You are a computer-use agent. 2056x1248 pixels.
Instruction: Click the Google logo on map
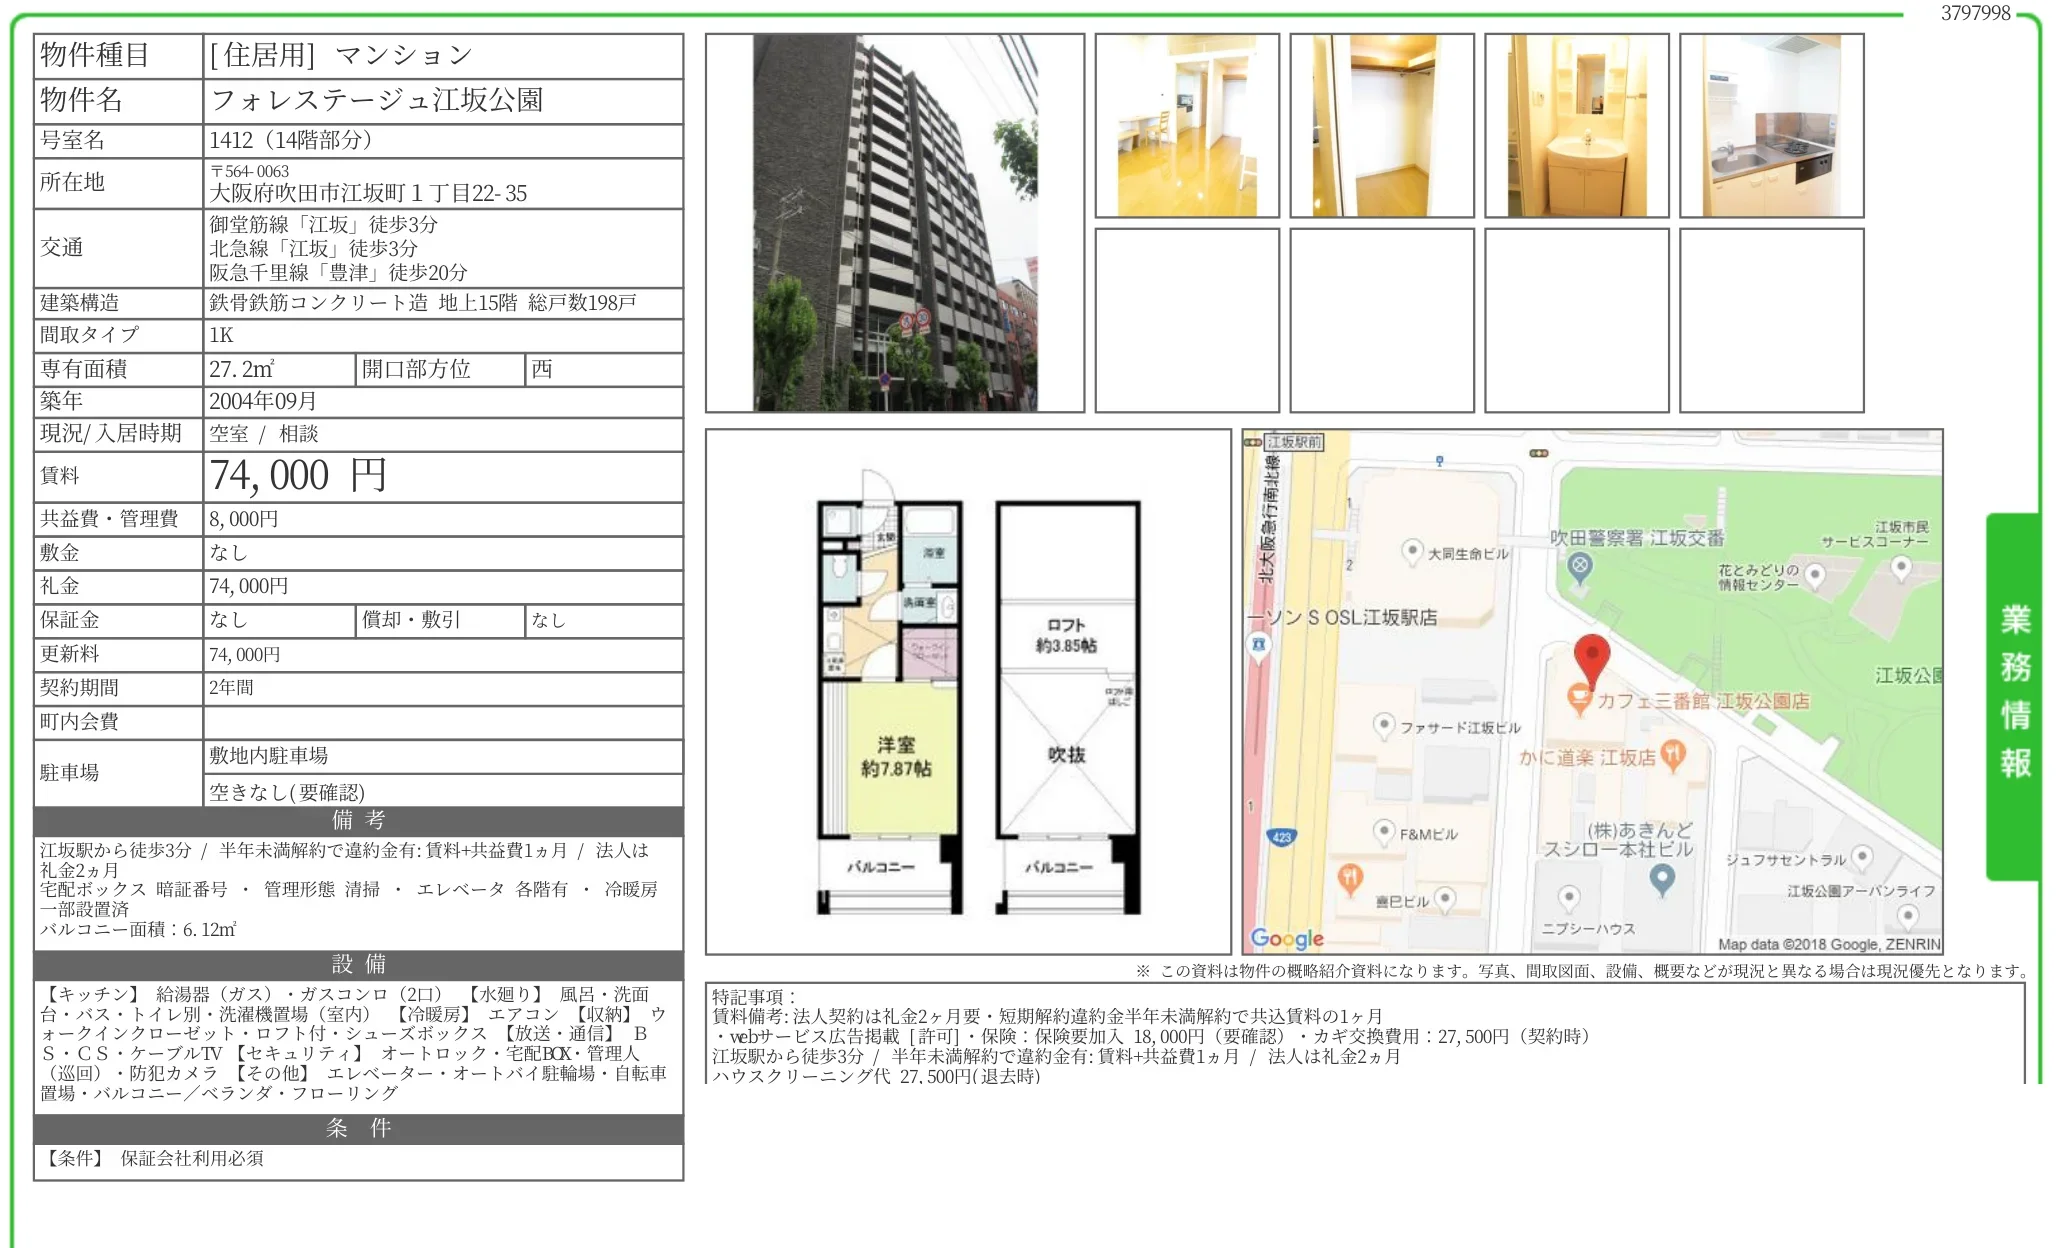[1287, 938]
